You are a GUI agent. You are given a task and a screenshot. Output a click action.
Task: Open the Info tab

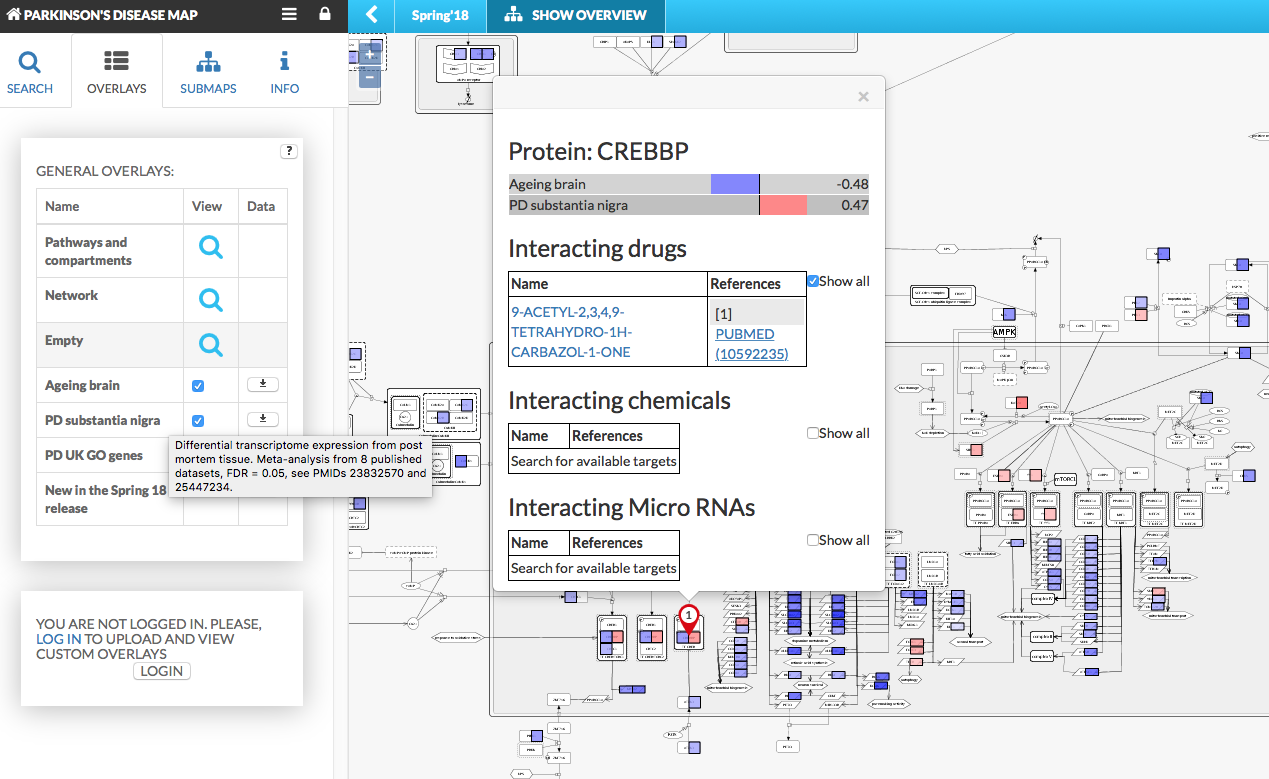[284, 72]
